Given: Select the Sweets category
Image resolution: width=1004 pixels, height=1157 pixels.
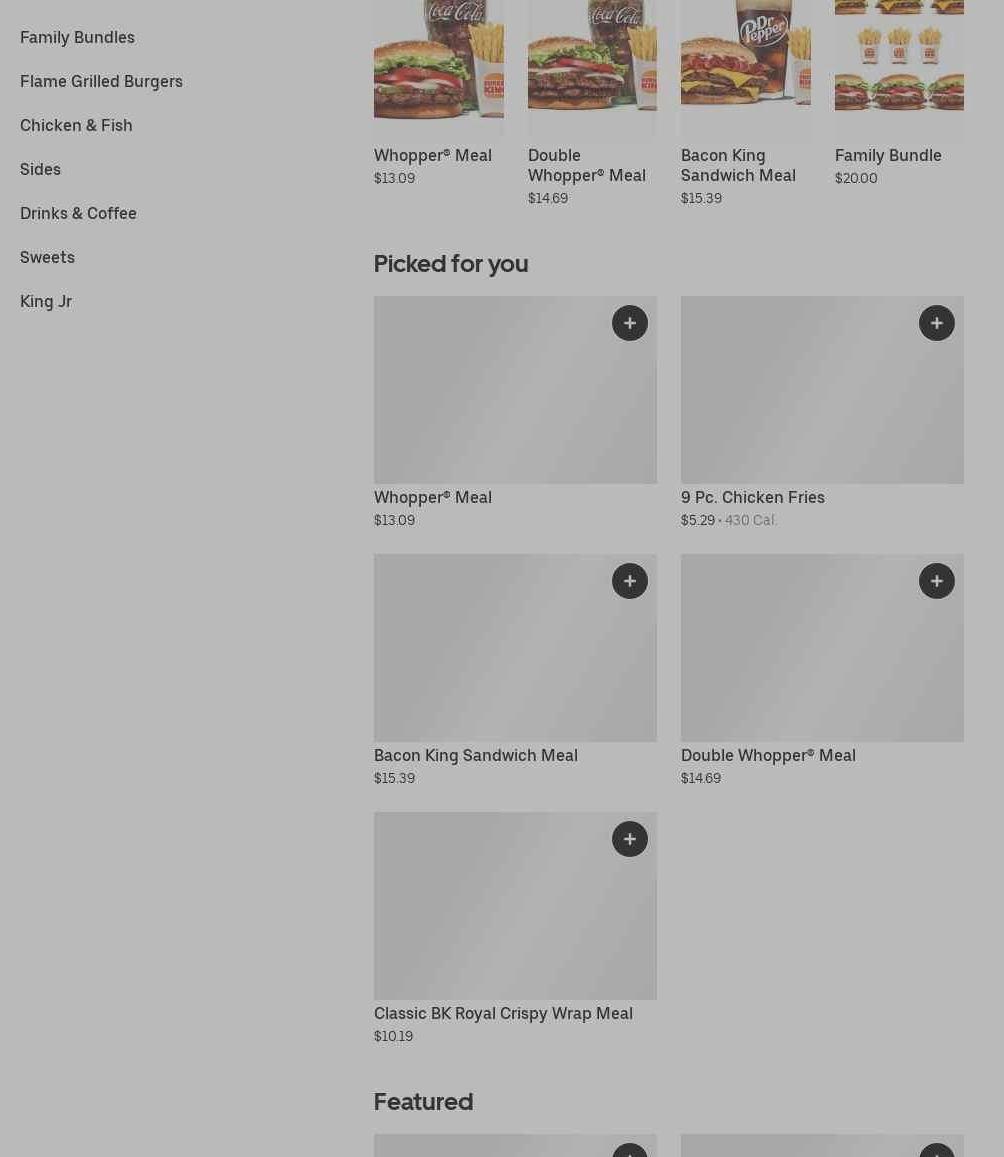Looking at the screenshot, I should tap(47, 258).
